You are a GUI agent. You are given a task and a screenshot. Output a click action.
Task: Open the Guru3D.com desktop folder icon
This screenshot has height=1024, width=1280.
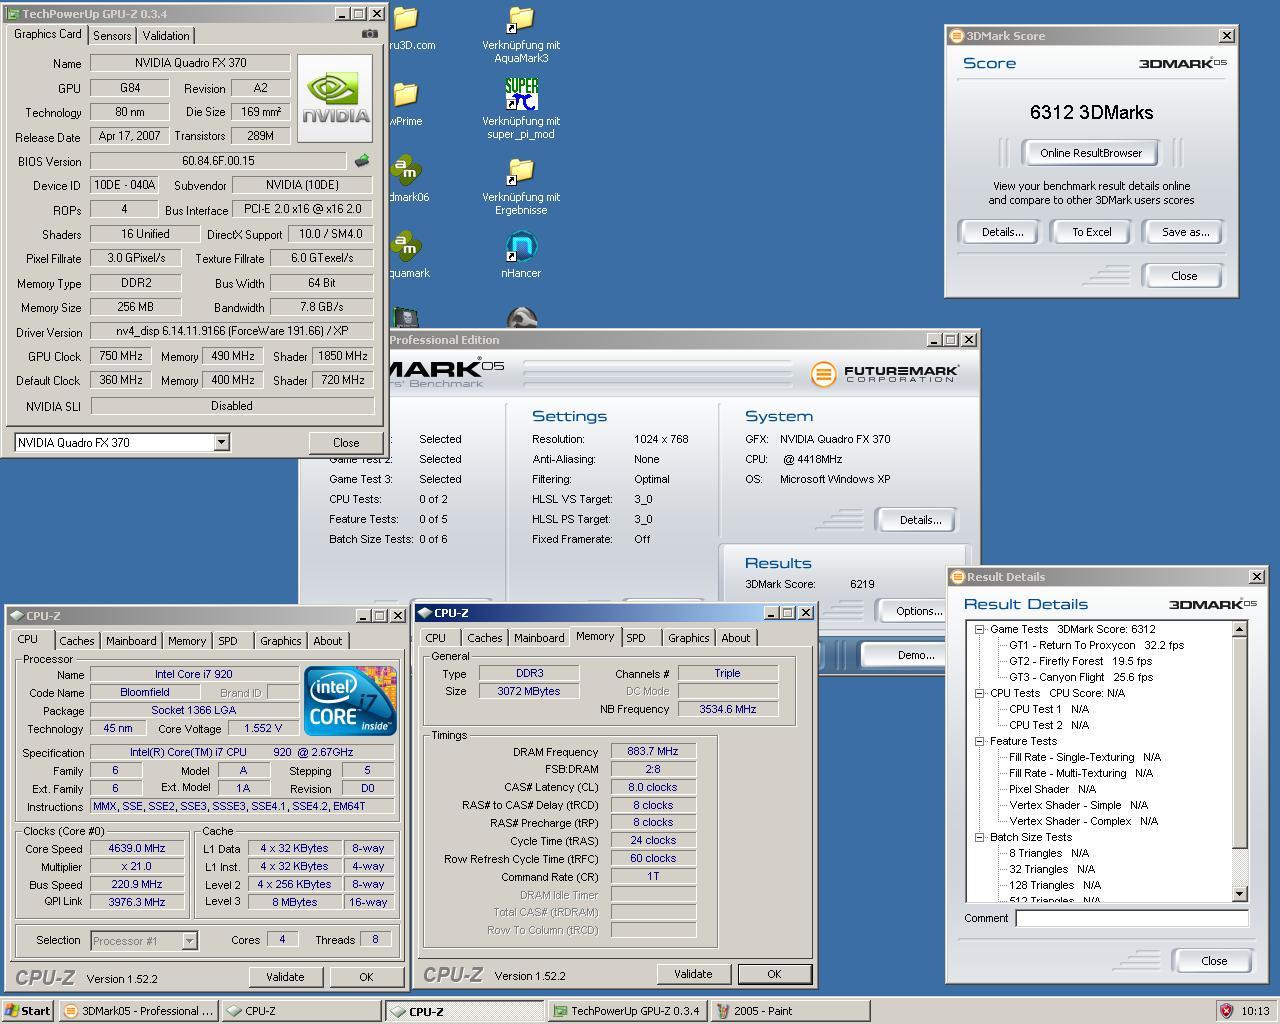coord(405,19)
